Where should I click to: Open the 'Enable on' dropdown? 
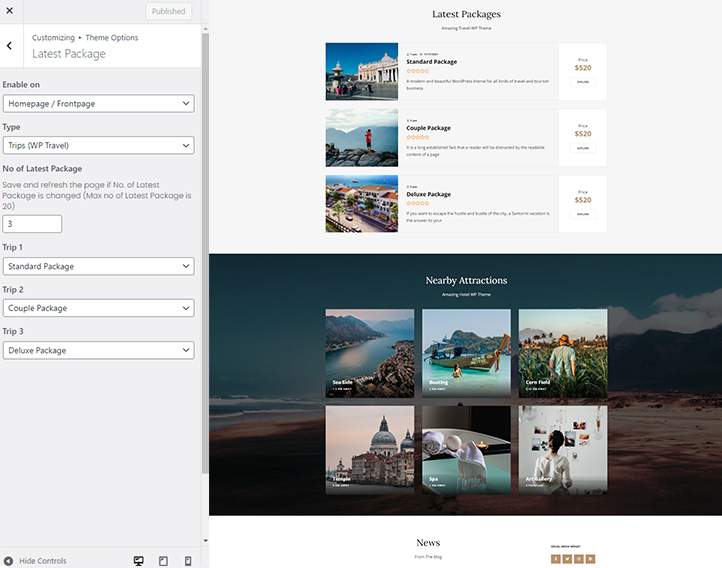pyautogui.click(x=98, y=103)
